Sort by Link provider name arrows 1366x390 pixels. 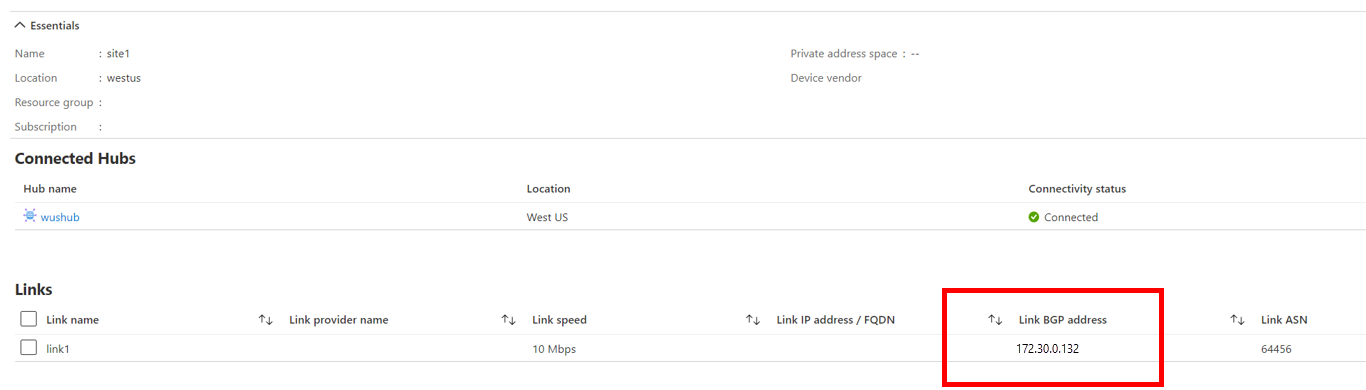tap(509, 320)
